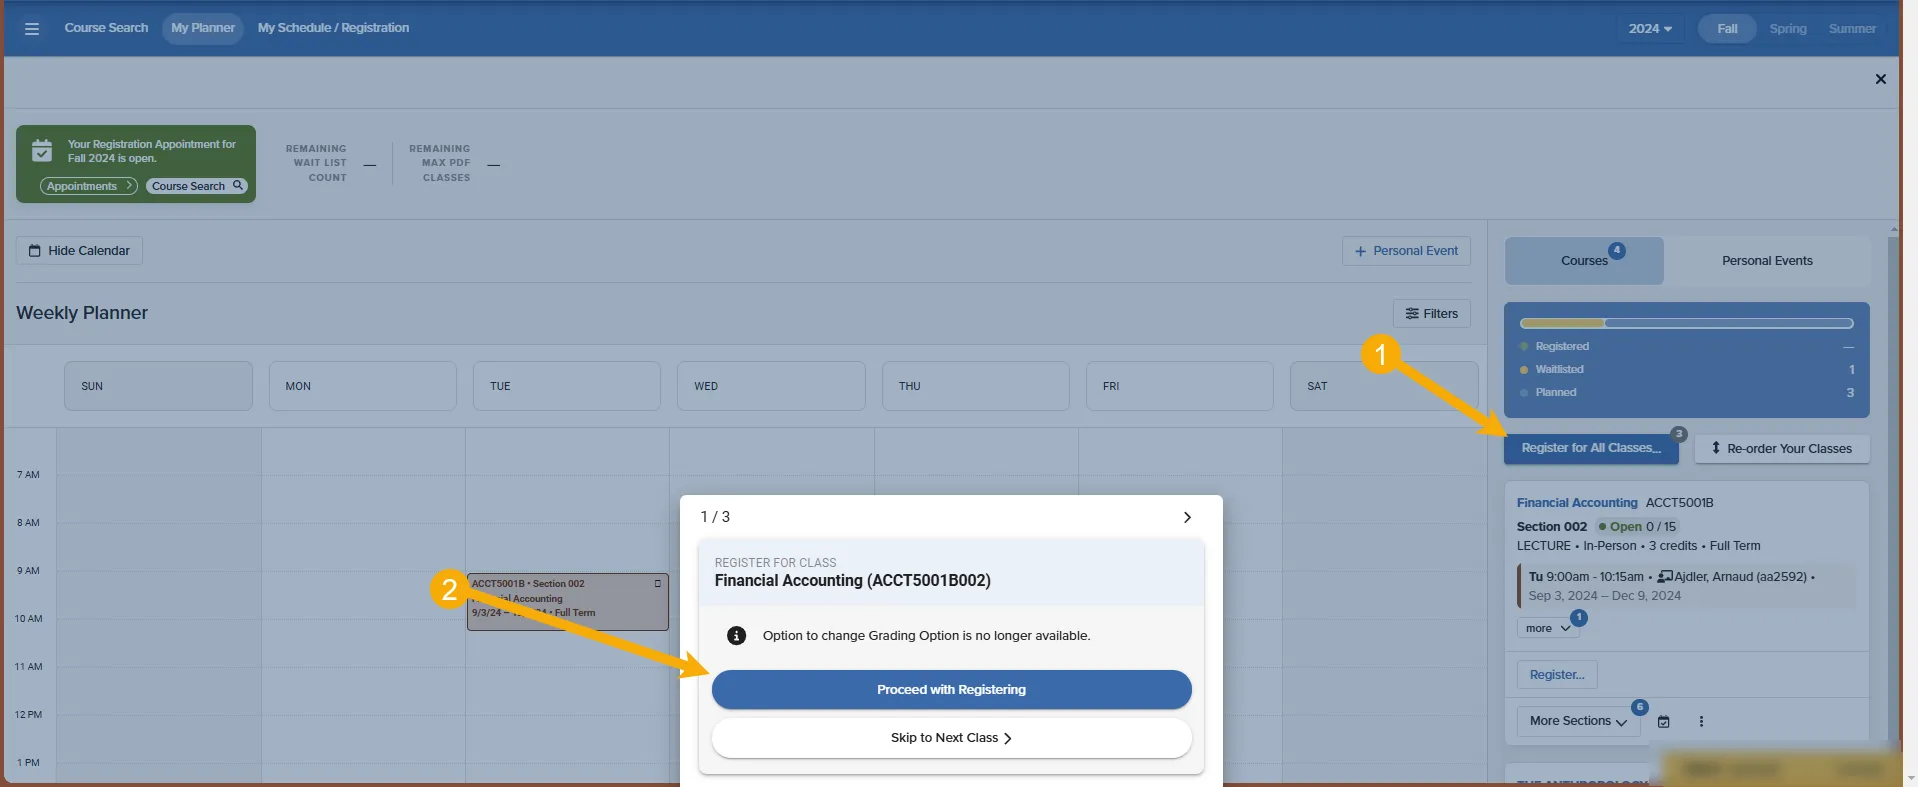The image size is (1918, 787).
Task: Click Register for All Classes button
Action: [x=1591, y=448]
